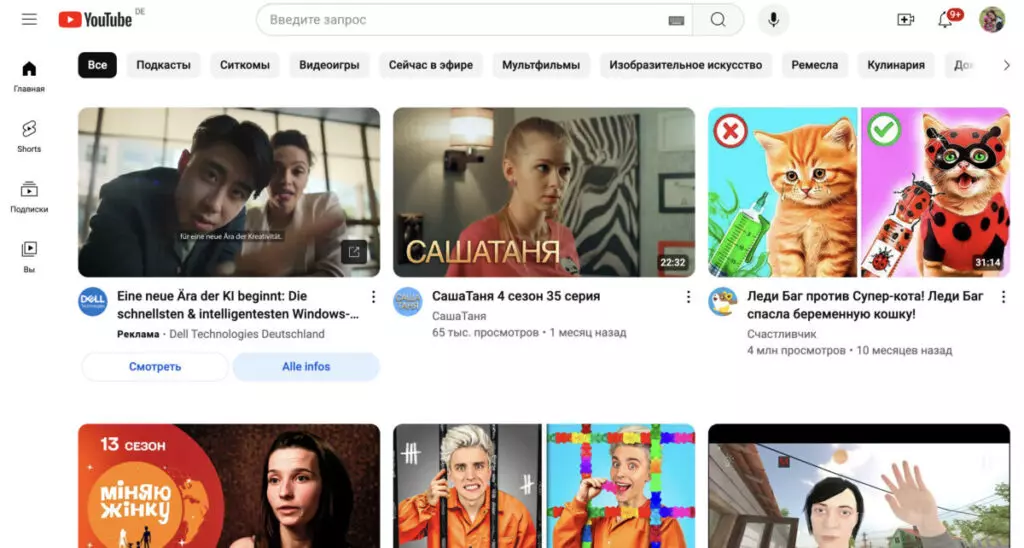Click the 4 млн просмотров text
The width and height of the screenshot is (1024, 548).
point(796,351)
